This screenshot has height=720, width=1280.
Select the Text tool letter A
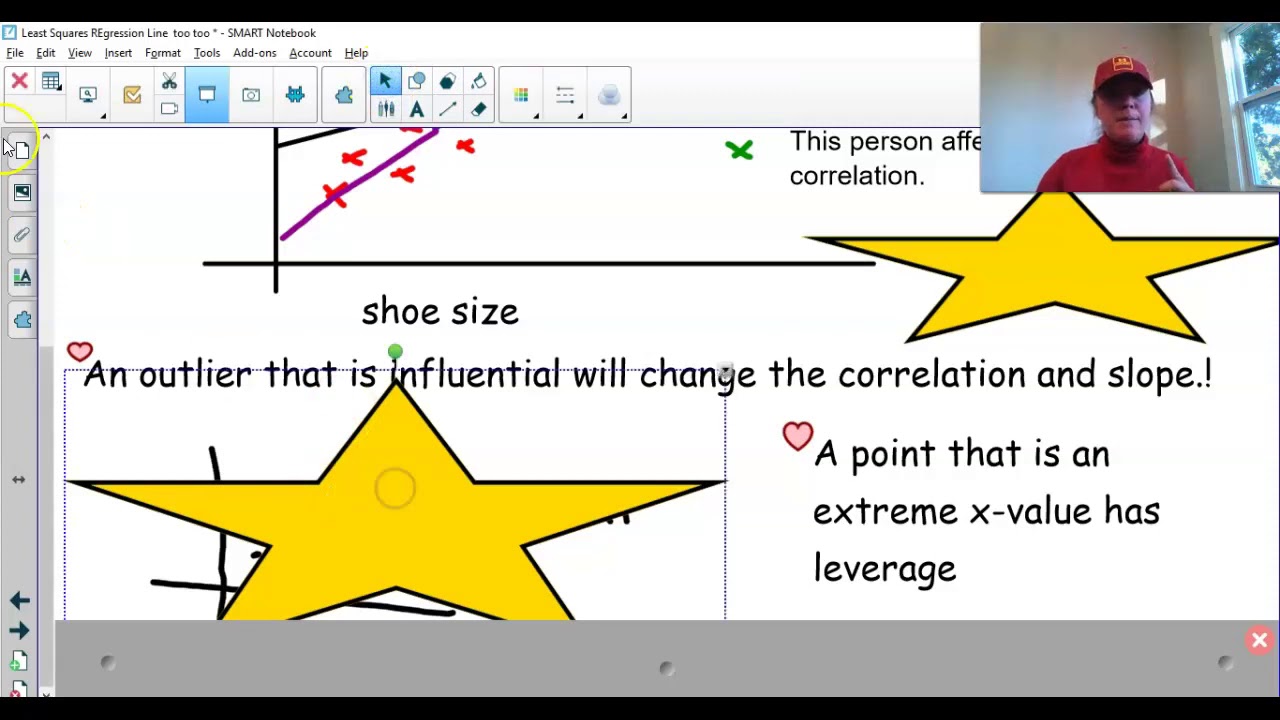click(417, 109)
